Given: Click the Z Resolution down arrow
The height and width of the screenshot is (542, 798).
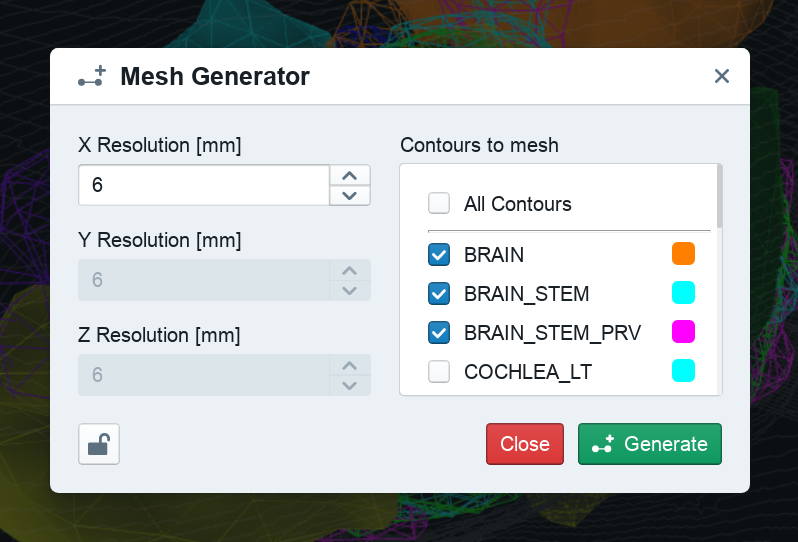Looking at the screenshot, I should click(350, 386).
